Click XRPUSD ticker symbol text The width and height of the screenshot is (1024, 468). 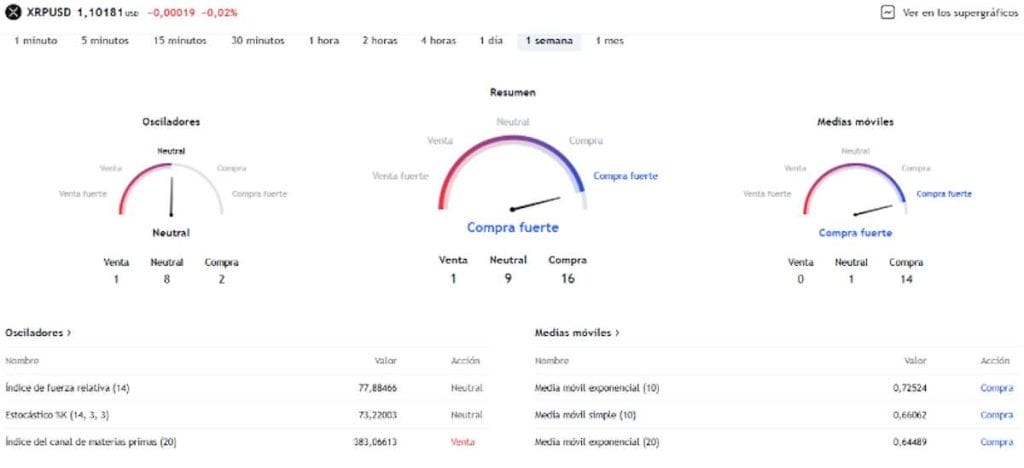pyautogui.click(x=49, y=12)
